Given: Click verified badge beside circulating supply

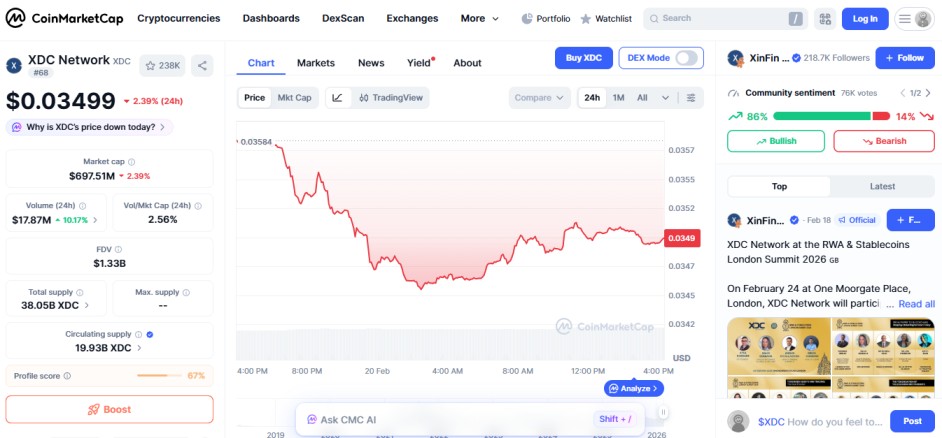Looking at the screenshot, I should tap(150, 335).
